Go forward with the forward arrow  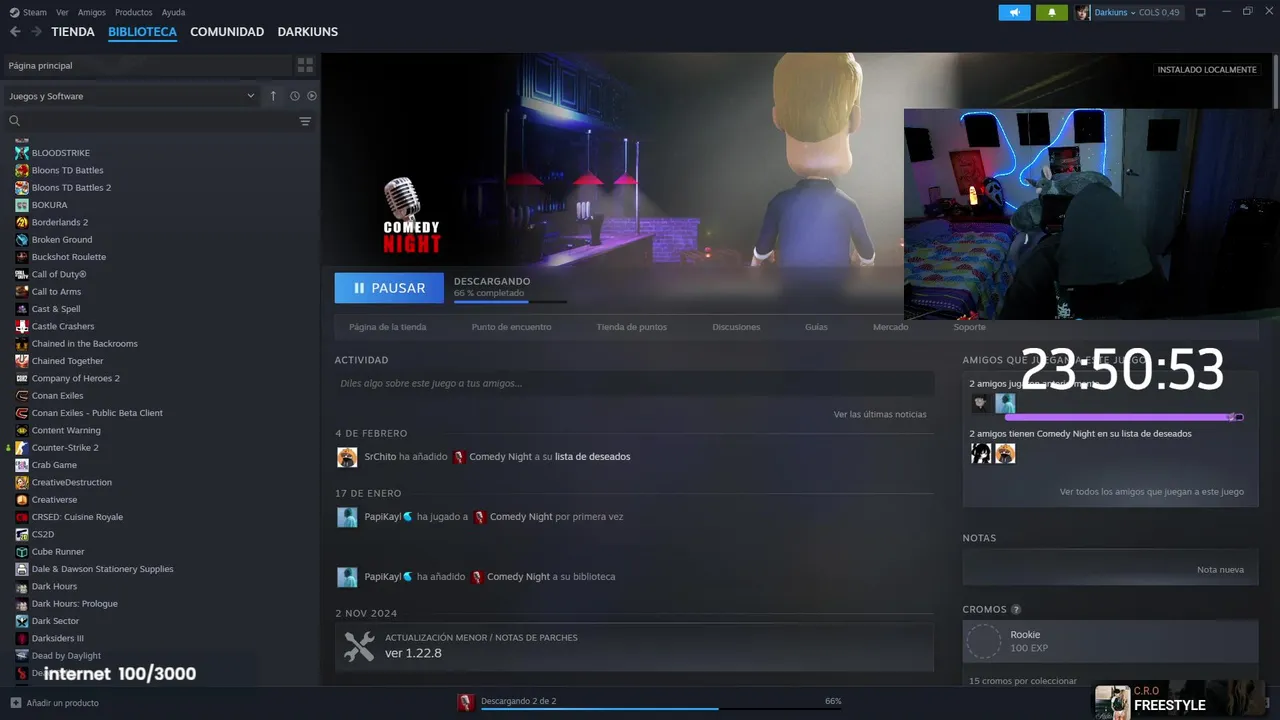[36, 32]
